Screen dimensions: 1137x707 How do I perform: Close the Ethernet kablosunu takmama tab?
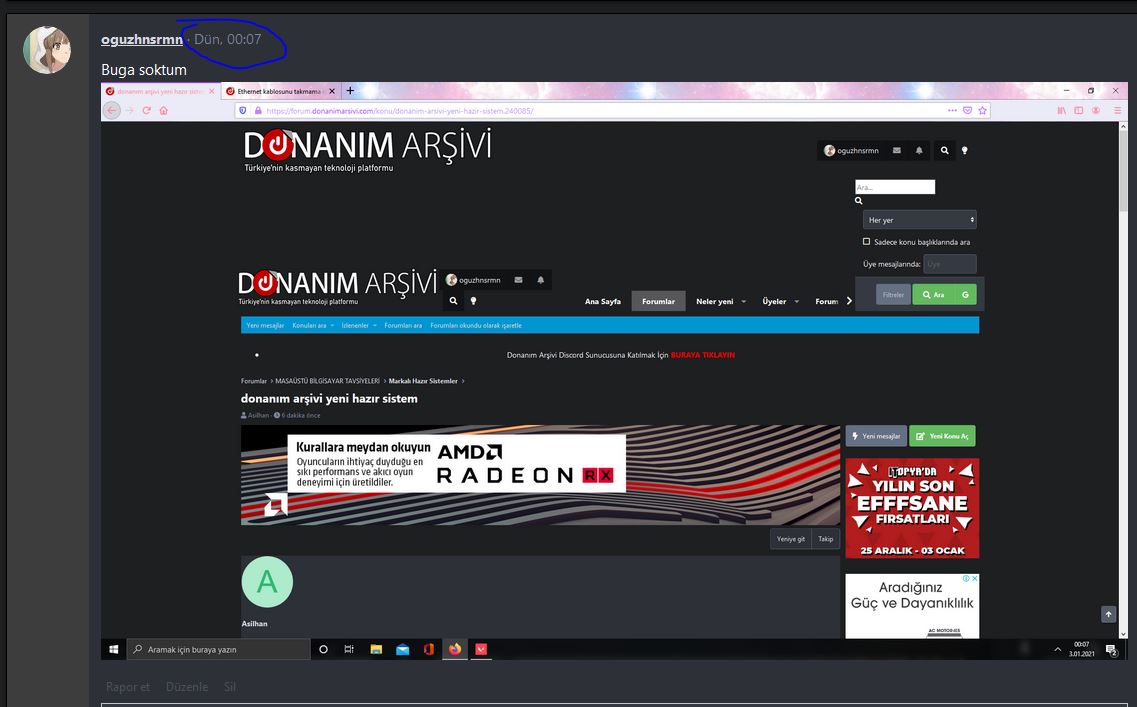(332, 91)
